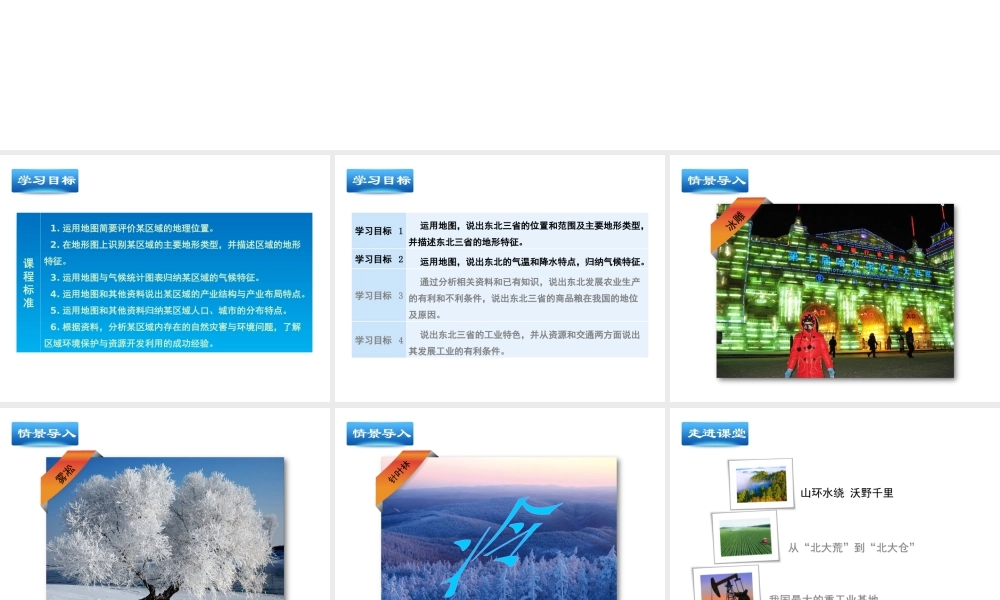
Task: Click the orange 雾凇 ribbon label
Action: (x=65, y=475)
